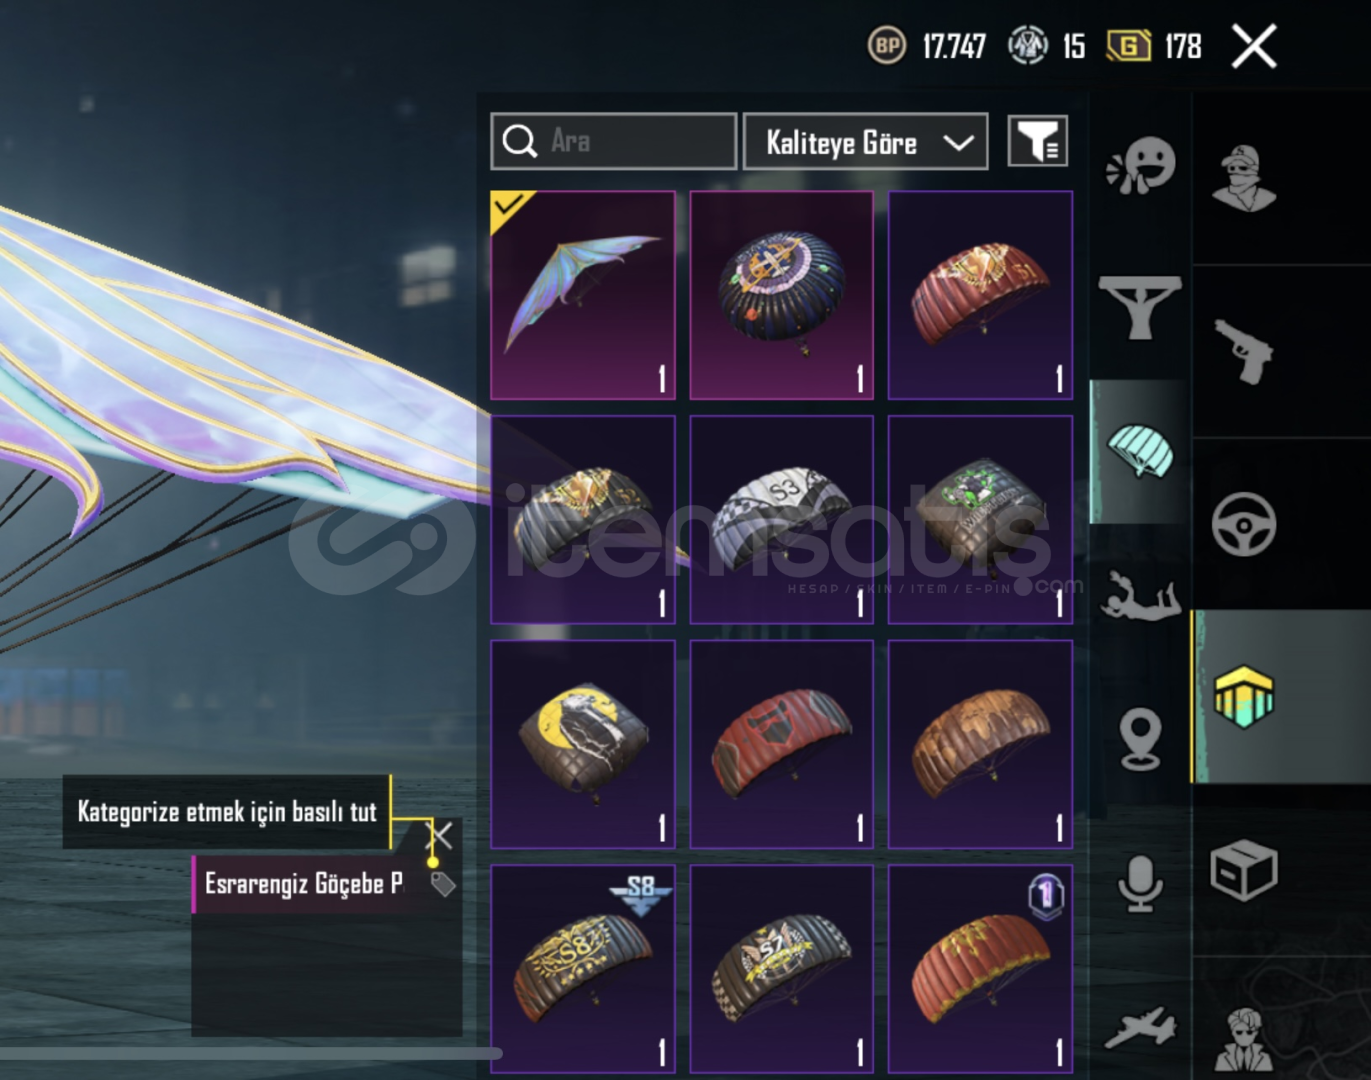The image size is (1371, 1080).
Task: Open the filter list icon
Action: tap(1037, 141)
